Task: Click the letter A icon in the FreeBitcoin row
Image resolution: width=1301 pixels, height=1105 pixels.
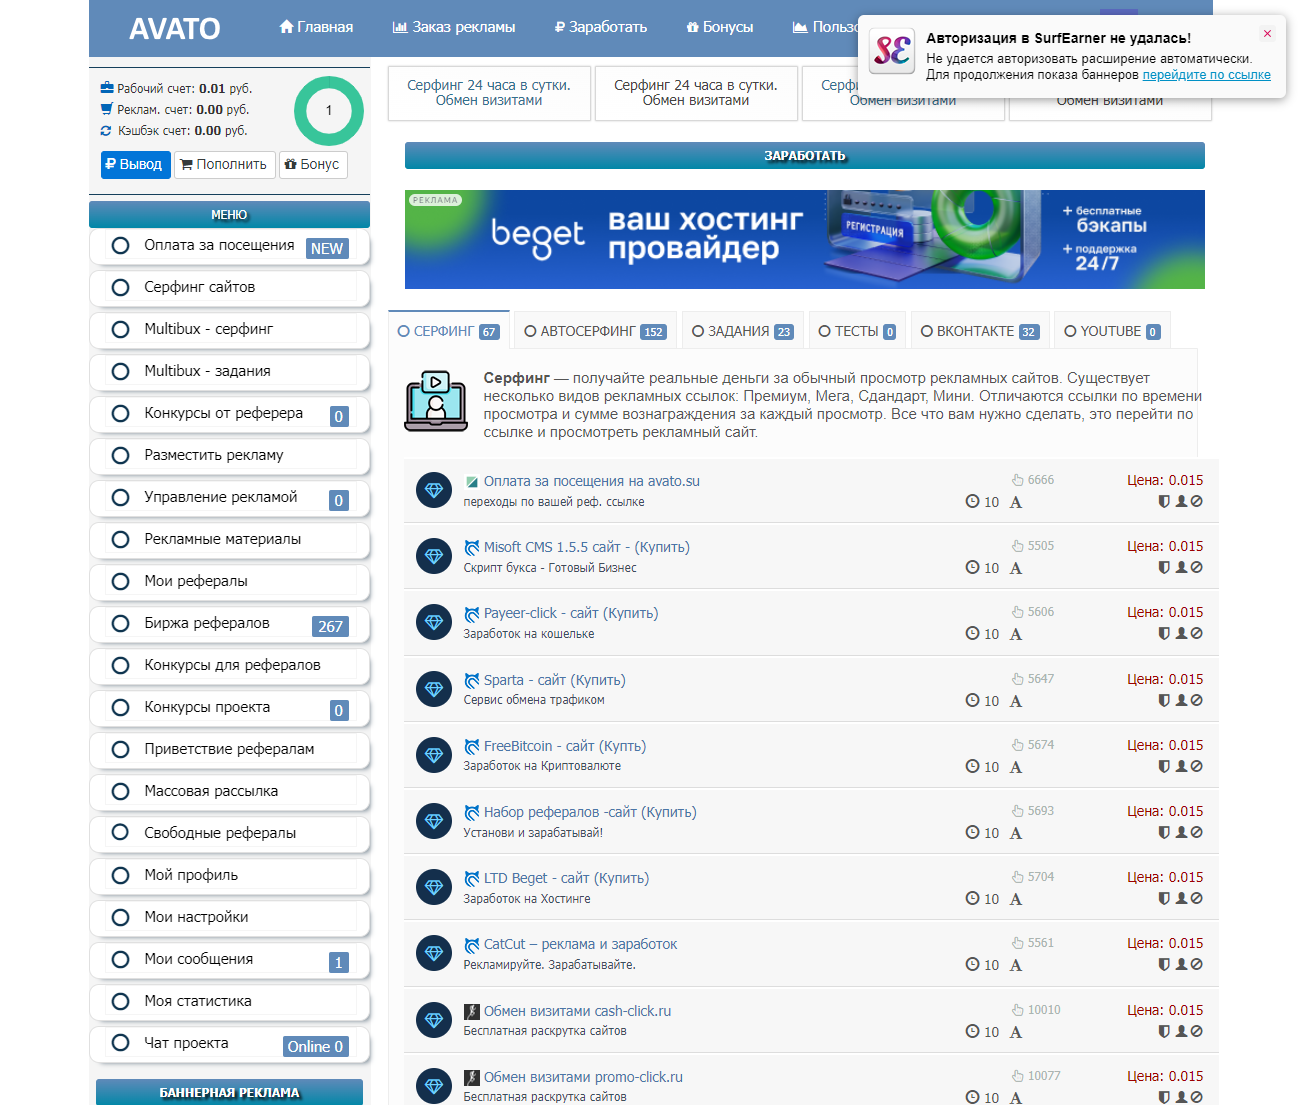Action: point(1016,767)
